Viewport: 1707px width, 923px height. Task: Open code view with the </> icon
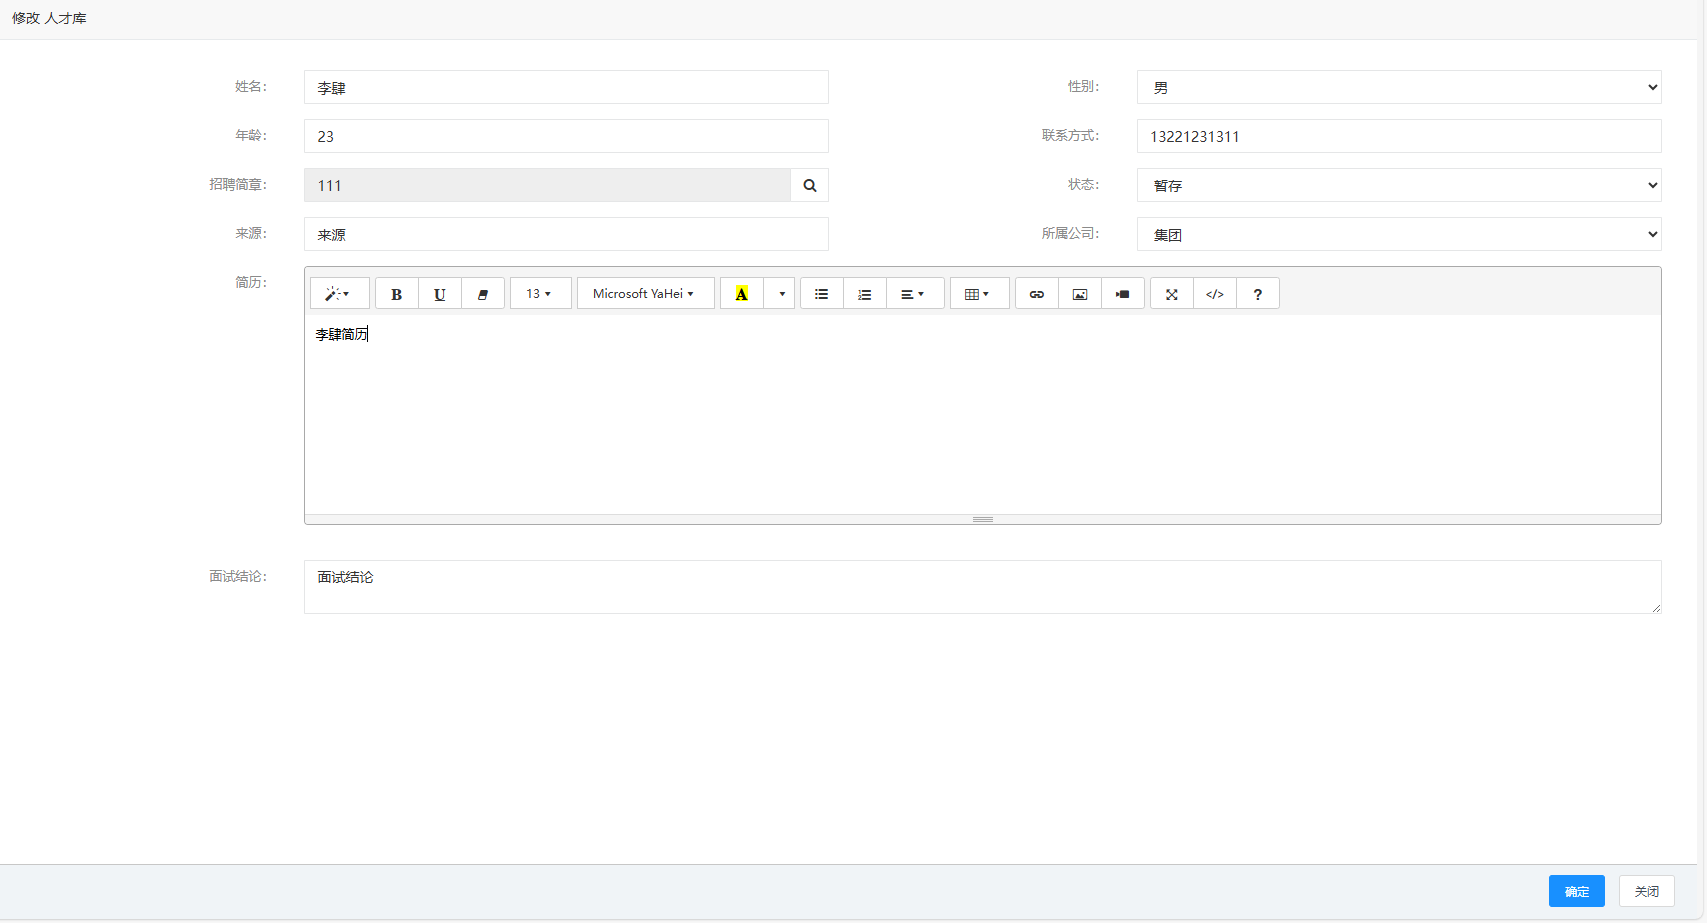coord(1215,294)
